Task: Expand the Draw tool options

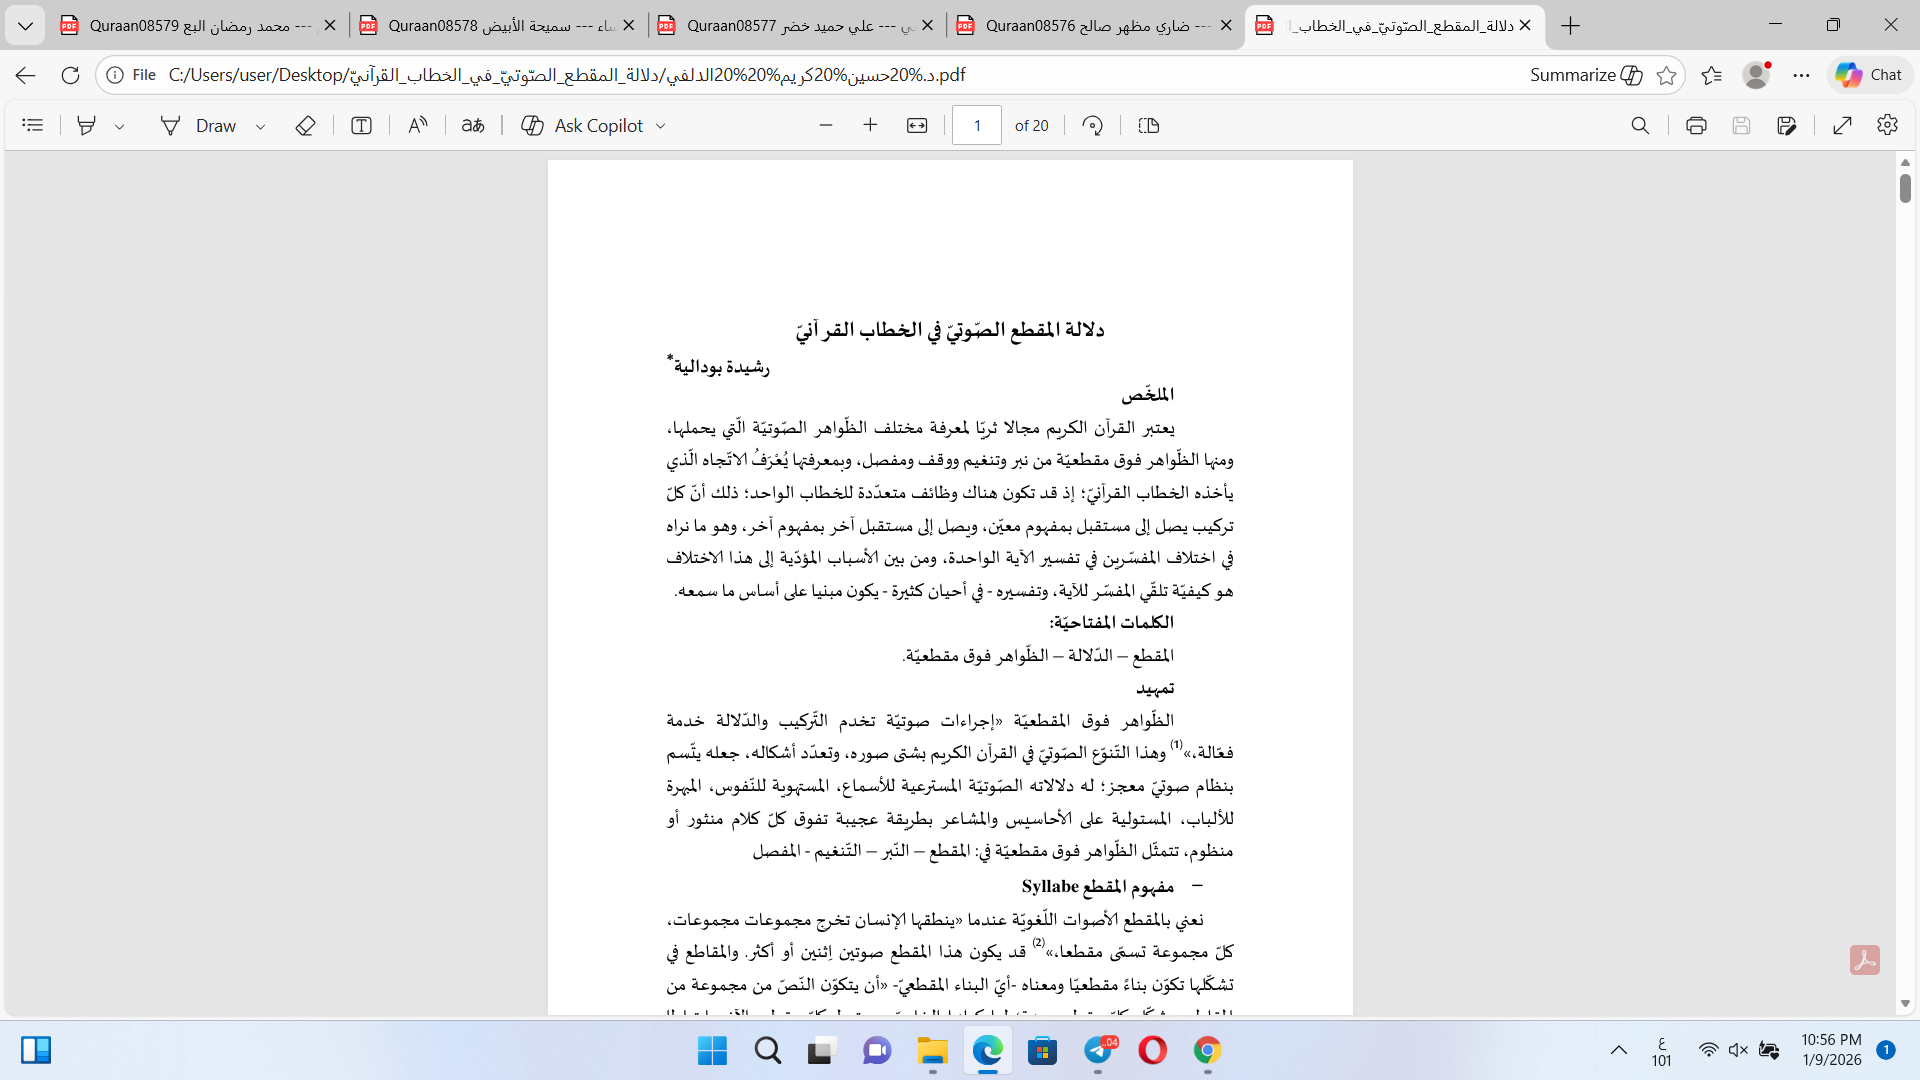Action: click(260, 126)
